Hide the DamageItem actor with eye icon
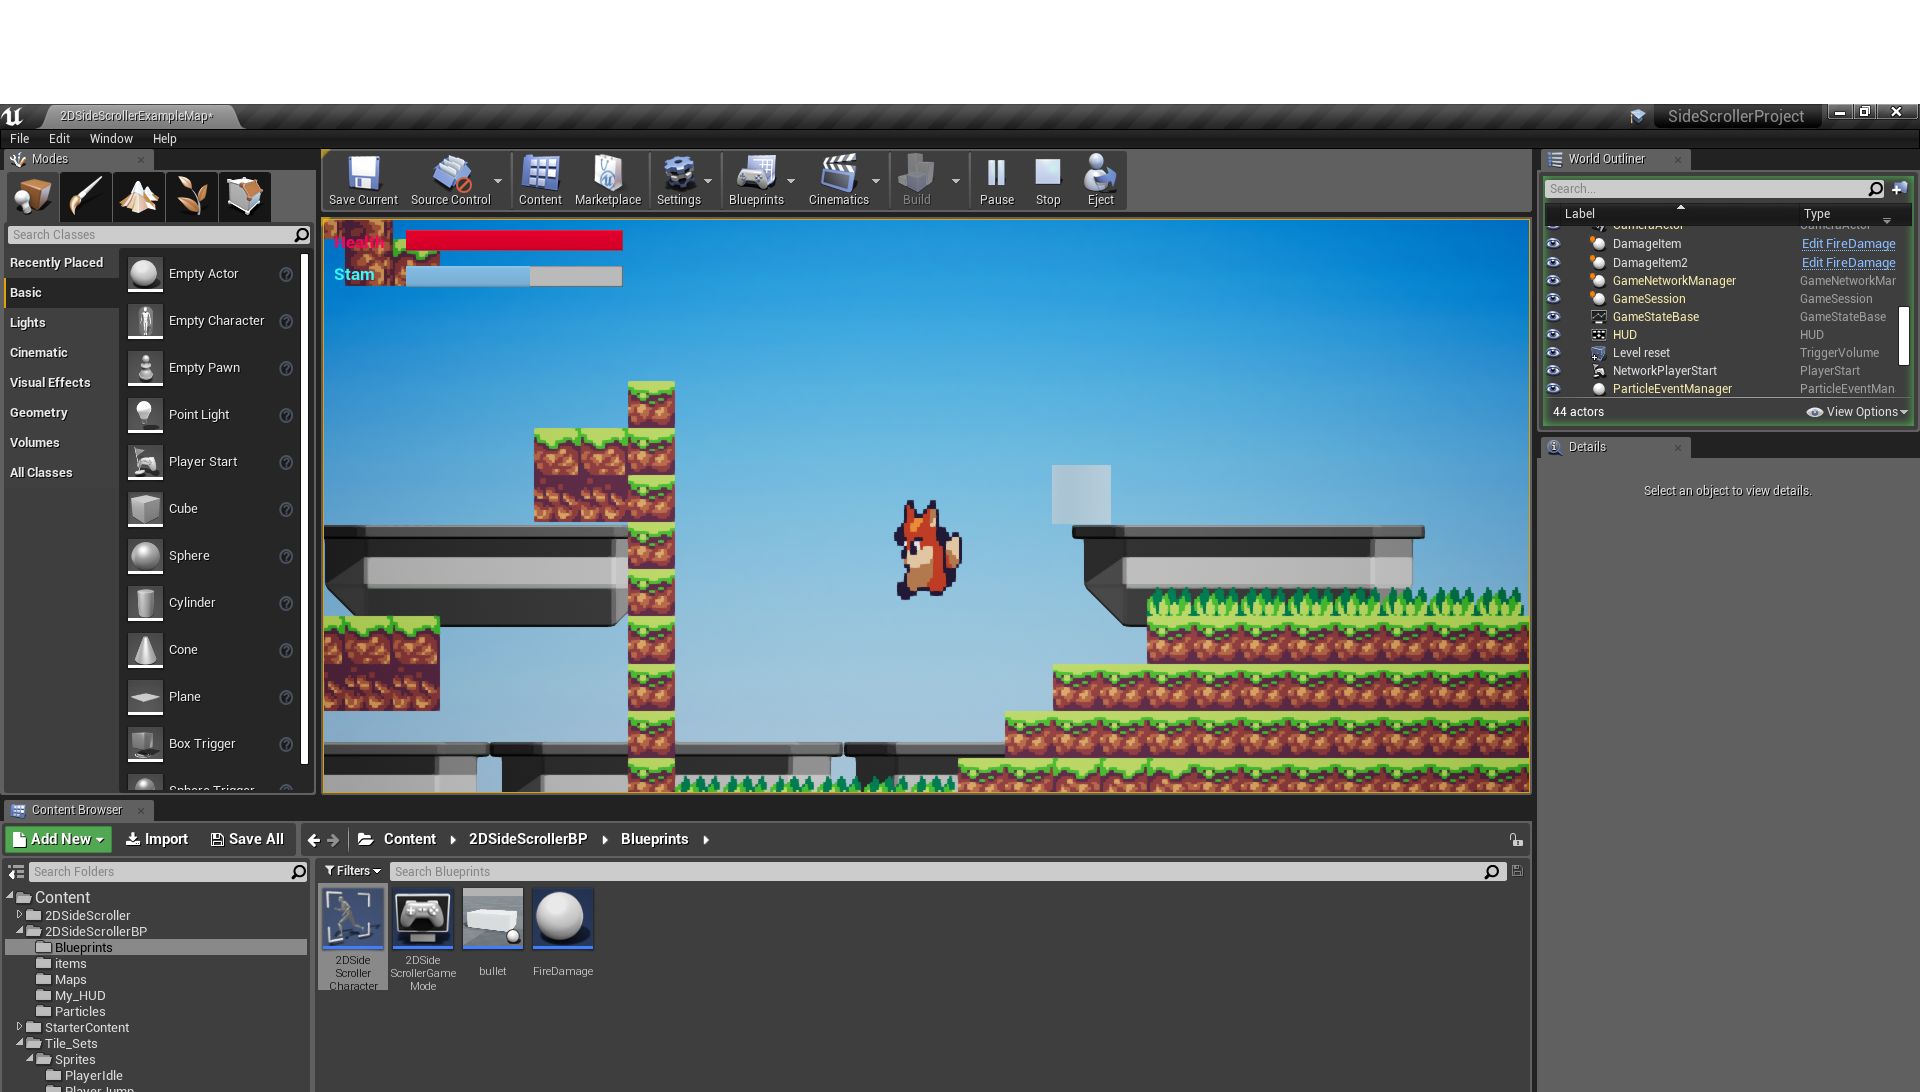The height and width of the screenshot is (1092, 1926). (1553, 244)
